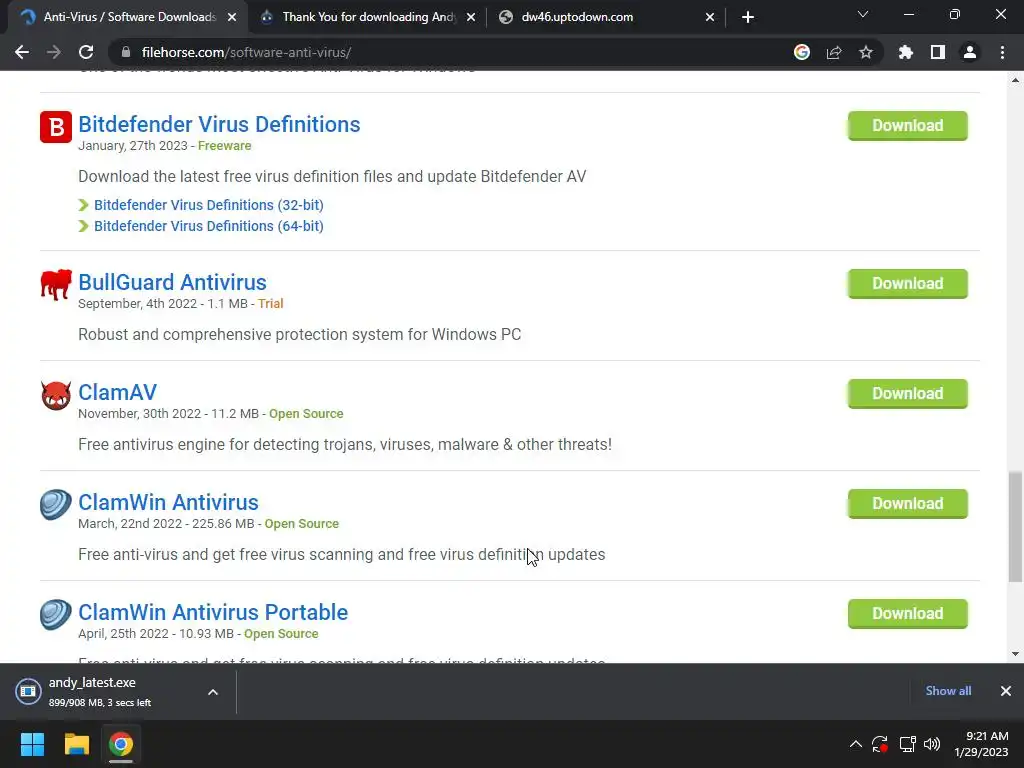Download ClamAV
This screenshot has width=1024, height=768.
(908, 393)
